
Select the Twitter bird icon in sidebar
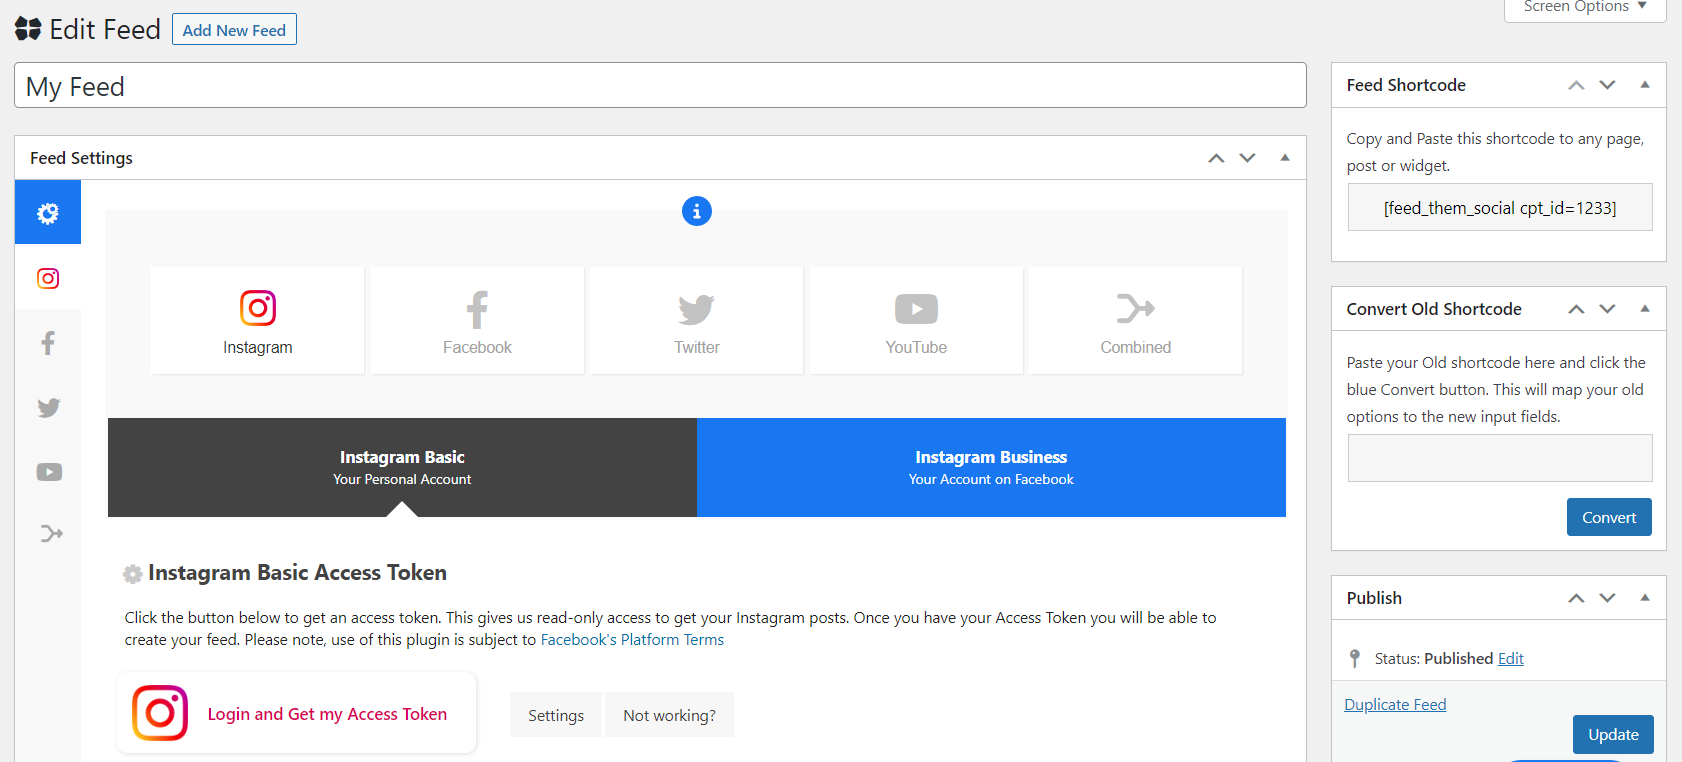pos(48,408)
